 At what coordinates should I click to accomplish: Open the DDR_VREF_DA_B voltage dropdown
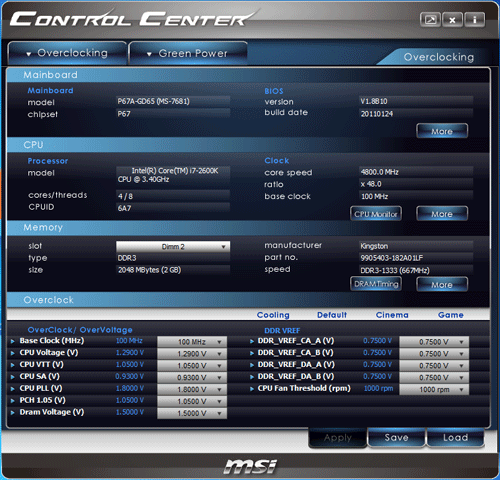click(x=434, y=377)
